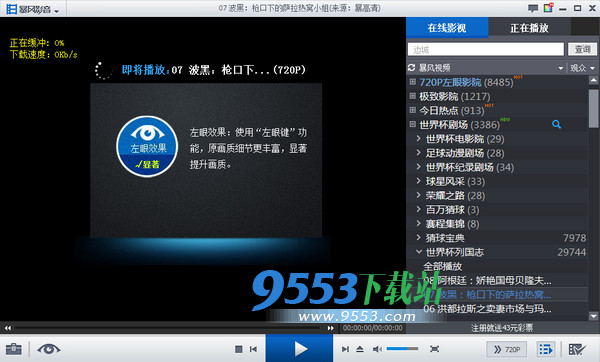Expand the 今日热点 category
Viewport: 600px width, 362px height.
pos(412,110)
